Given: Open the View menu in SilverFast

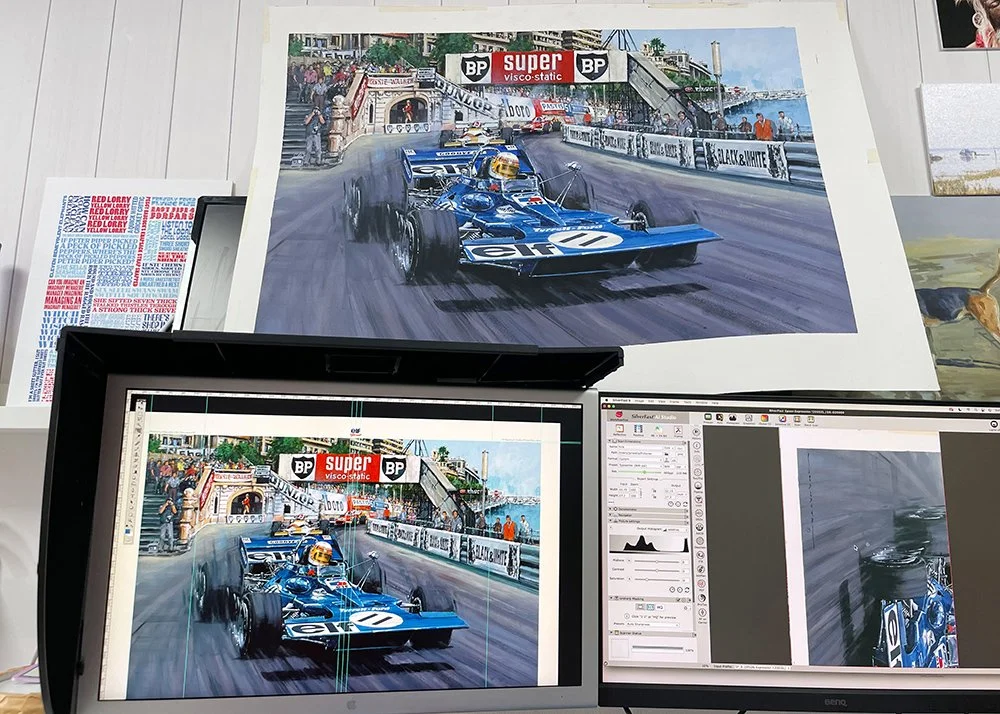Looking at the screenshot, I should [x=662, y=402].
